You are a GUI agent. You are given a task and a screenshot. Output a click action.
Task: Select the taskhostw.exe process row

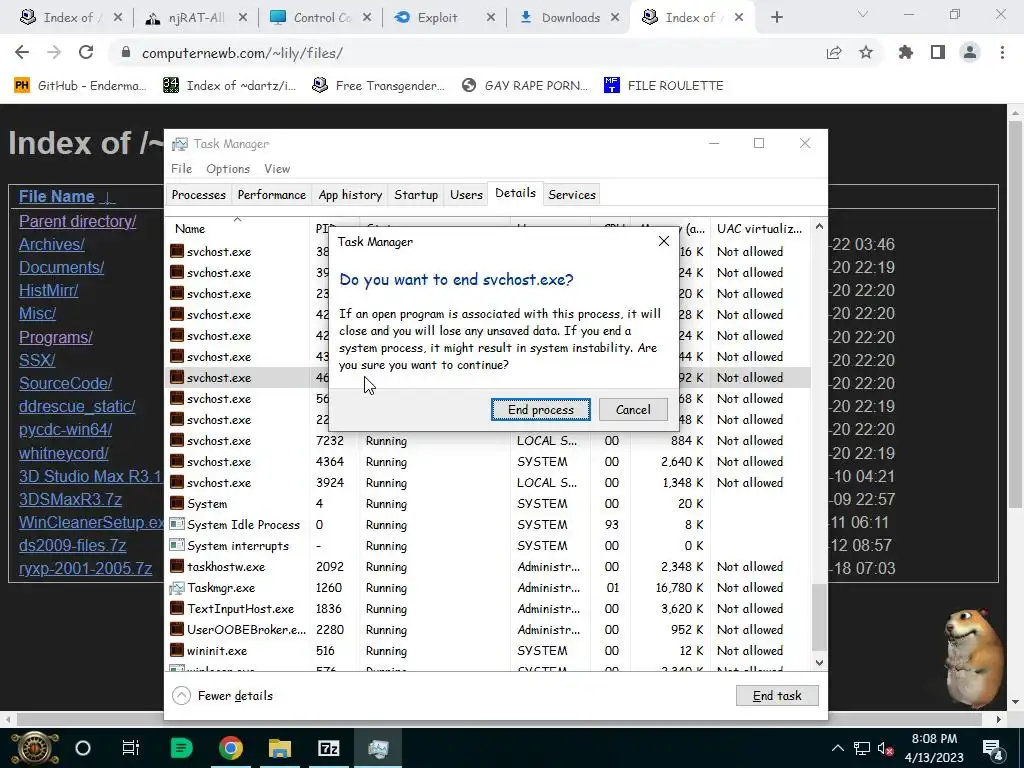[488, 567]
